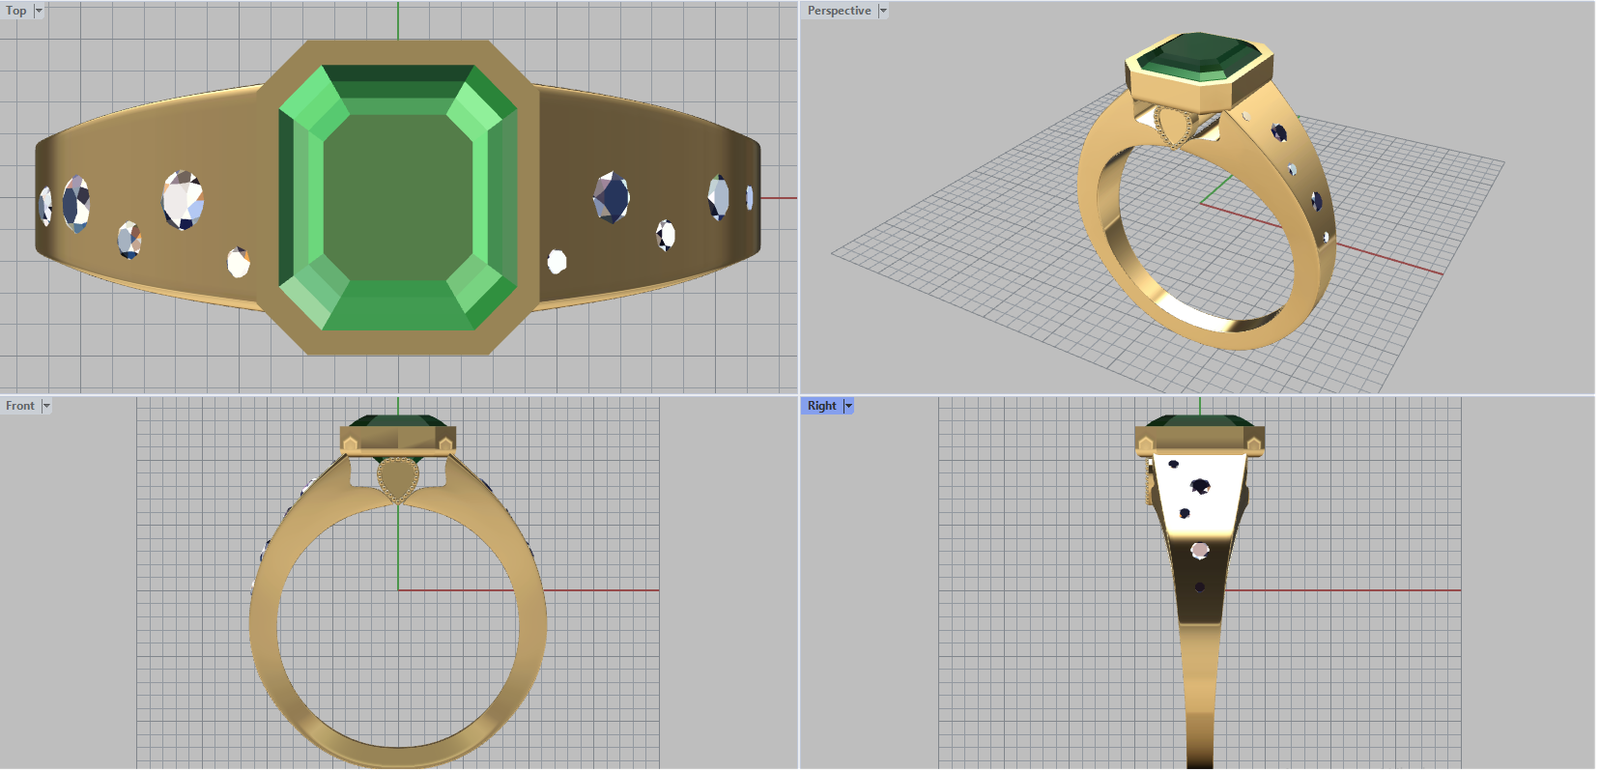Open the Front viewport dropdown arrow

tap(46, 406)
